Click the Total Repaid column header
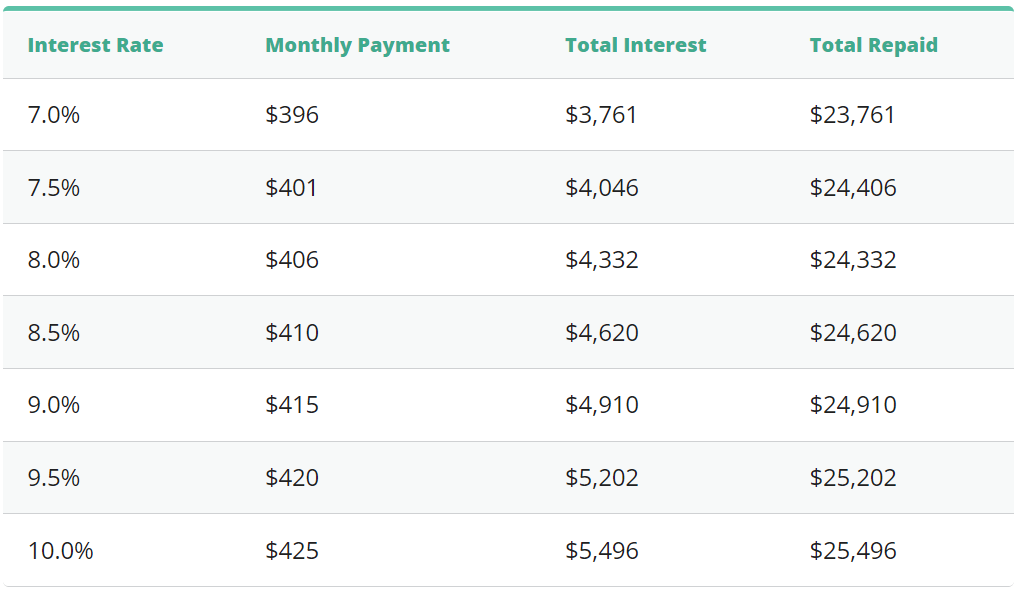The width and height of the screenshot is (1018, 592). pos(873,45)
